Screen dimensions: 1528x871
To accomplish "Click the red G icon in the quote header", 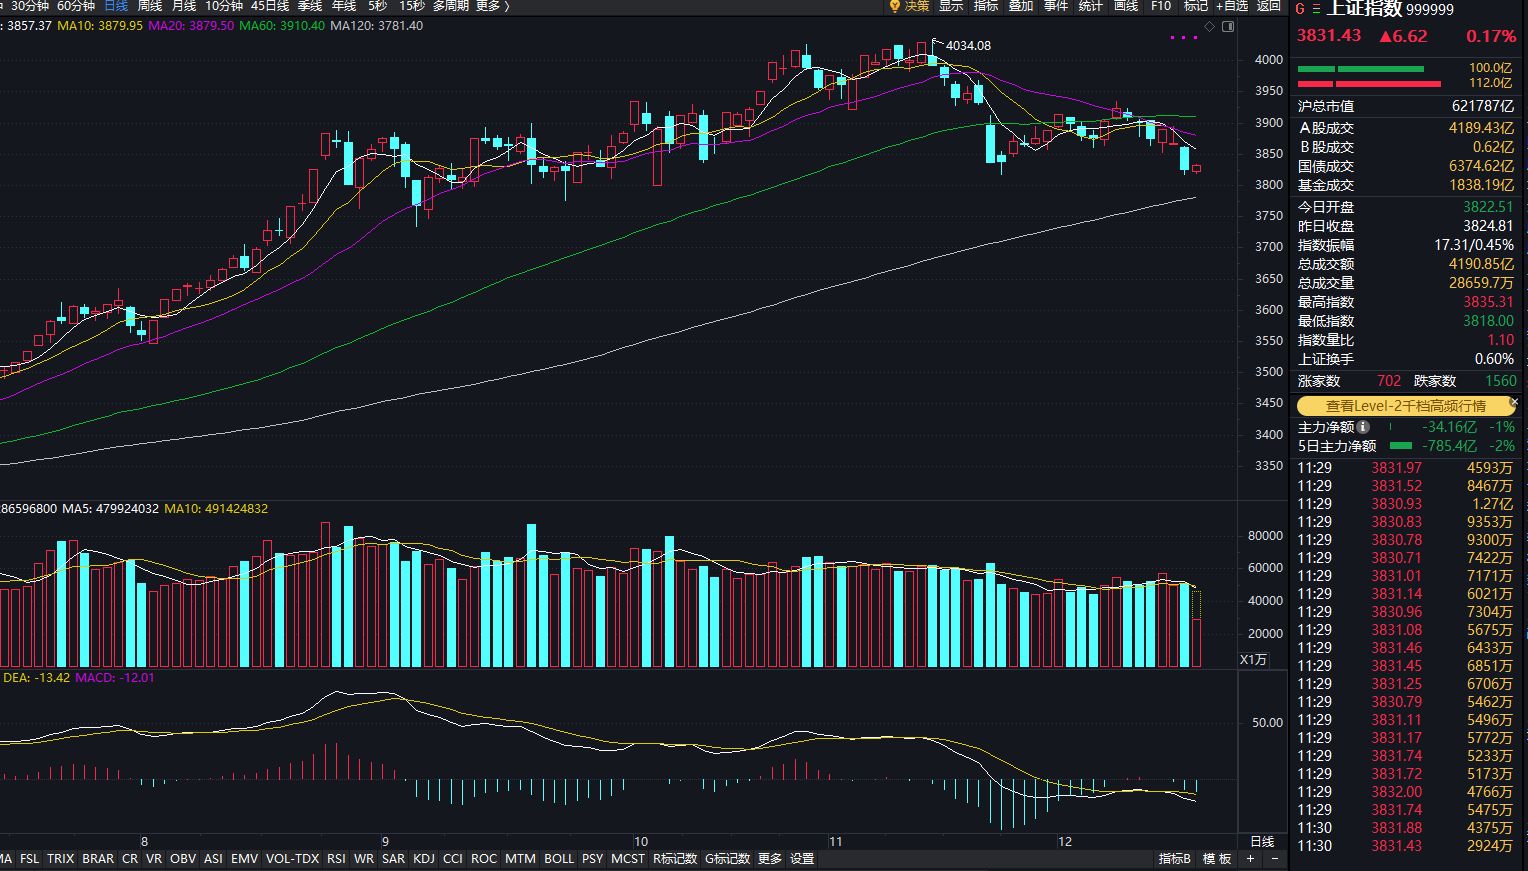I will (x=1301, y=9).
